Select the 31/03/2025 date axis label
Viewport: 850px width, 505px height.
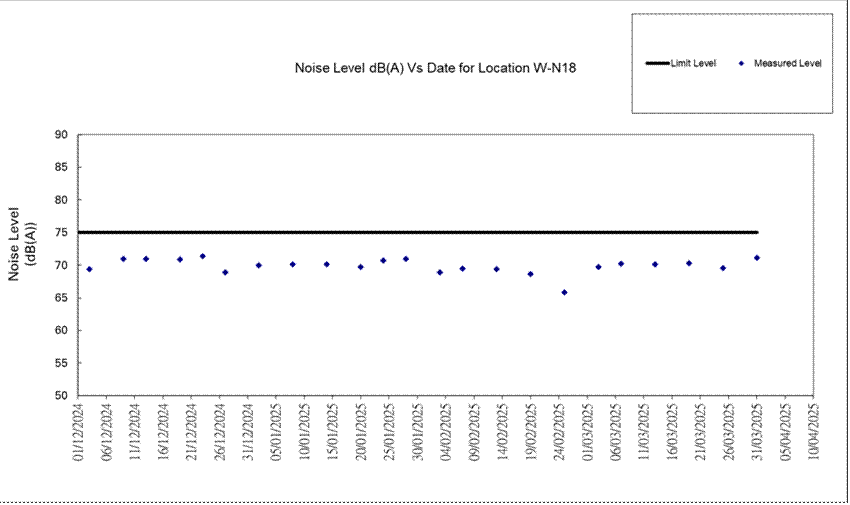click(x=757, y=428)
